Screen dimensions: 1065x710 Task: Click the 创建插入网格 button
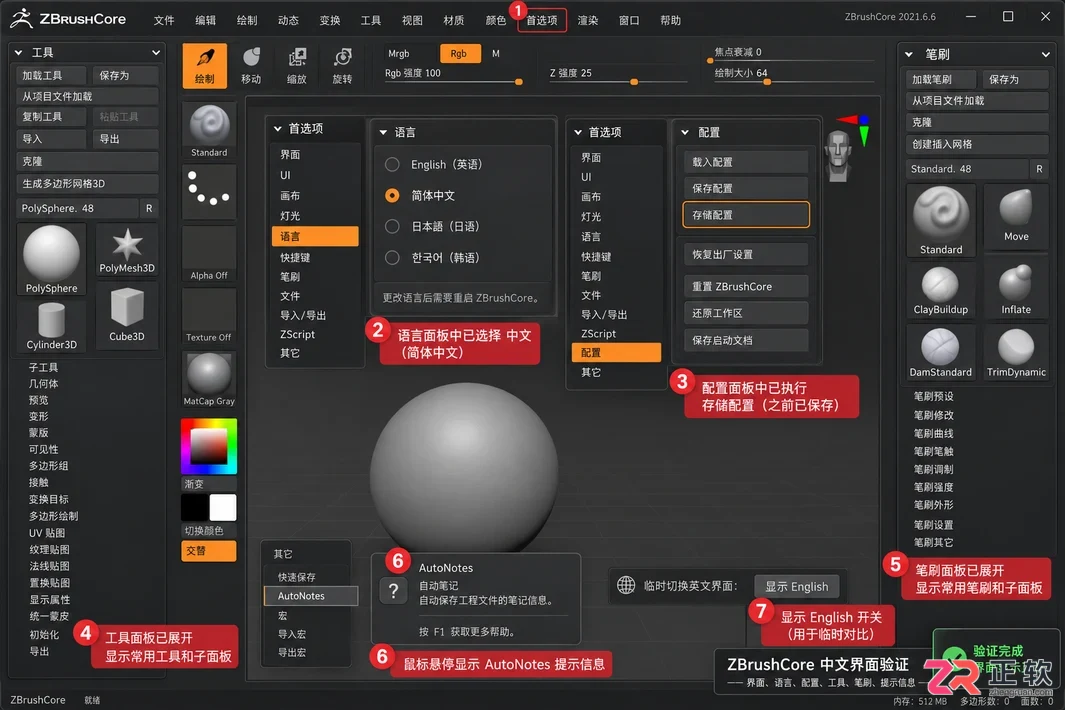[x=977, y=144]
